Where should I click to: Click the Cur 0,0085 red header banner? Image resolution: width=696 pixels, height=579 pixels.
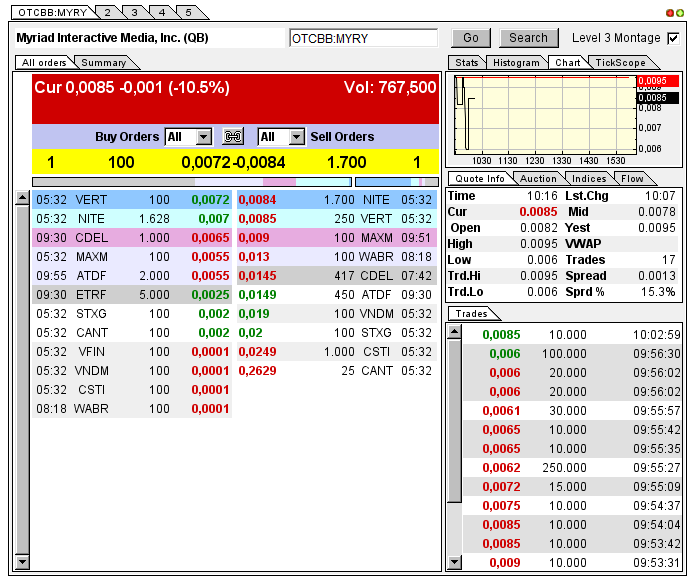(x=235, y=99)
